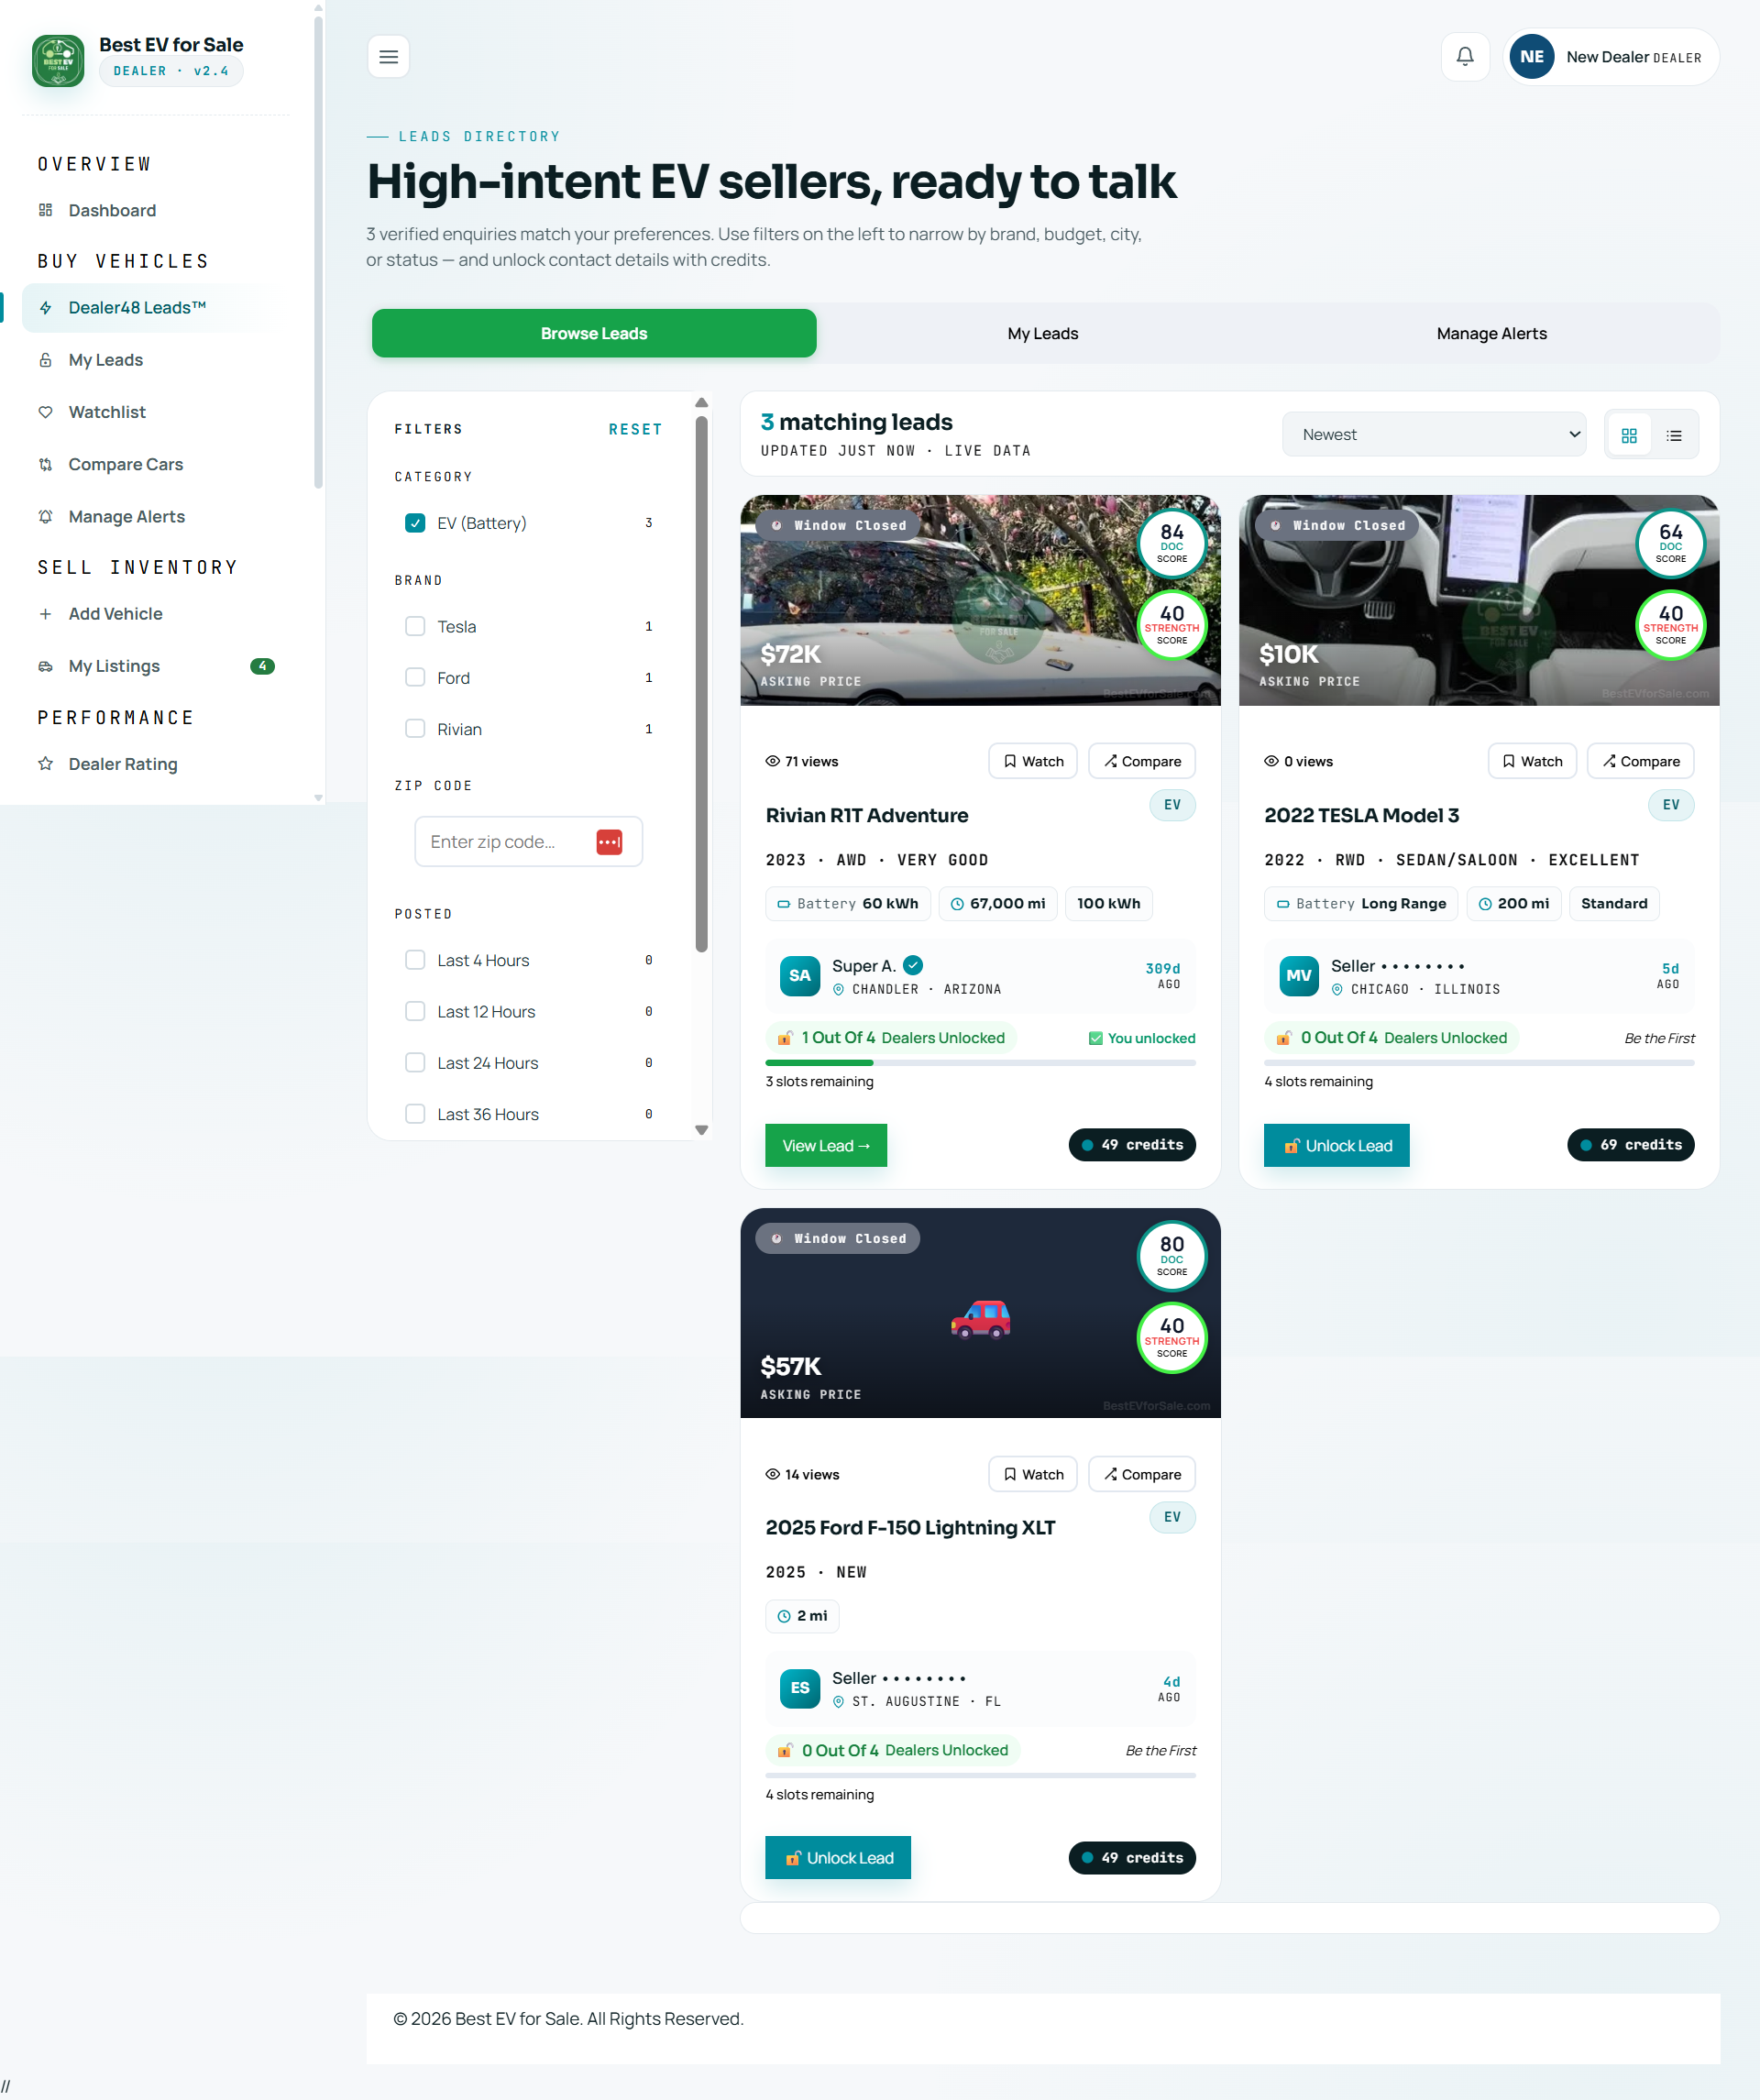Compare the 2022 TESLA Model 3
The image size is (1760, 2100).
click(1640, 761)
